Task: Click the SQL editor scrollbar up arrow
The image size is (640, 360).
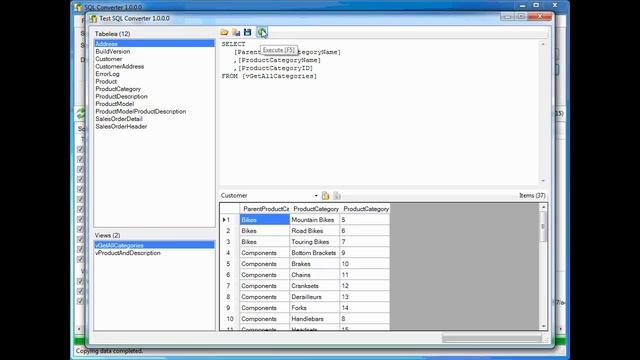Action: (543, 44)
